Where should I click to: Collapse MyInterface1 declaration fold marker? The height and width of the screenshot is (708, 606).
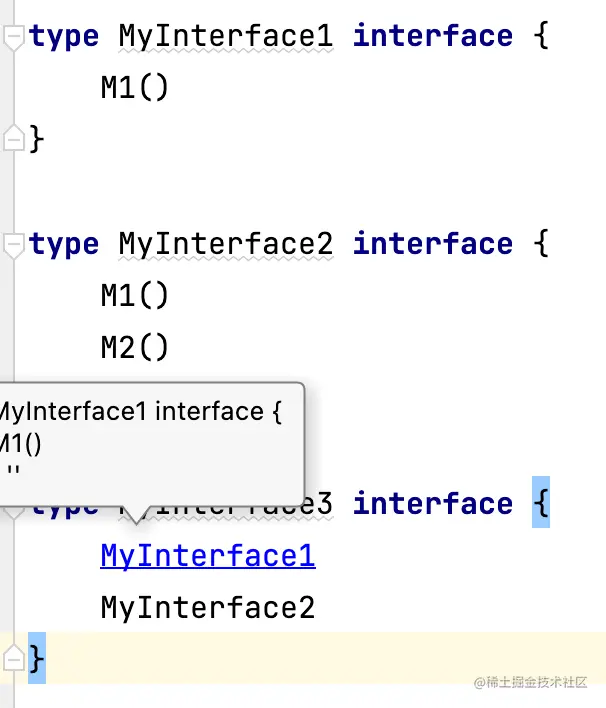coord(13,37)
